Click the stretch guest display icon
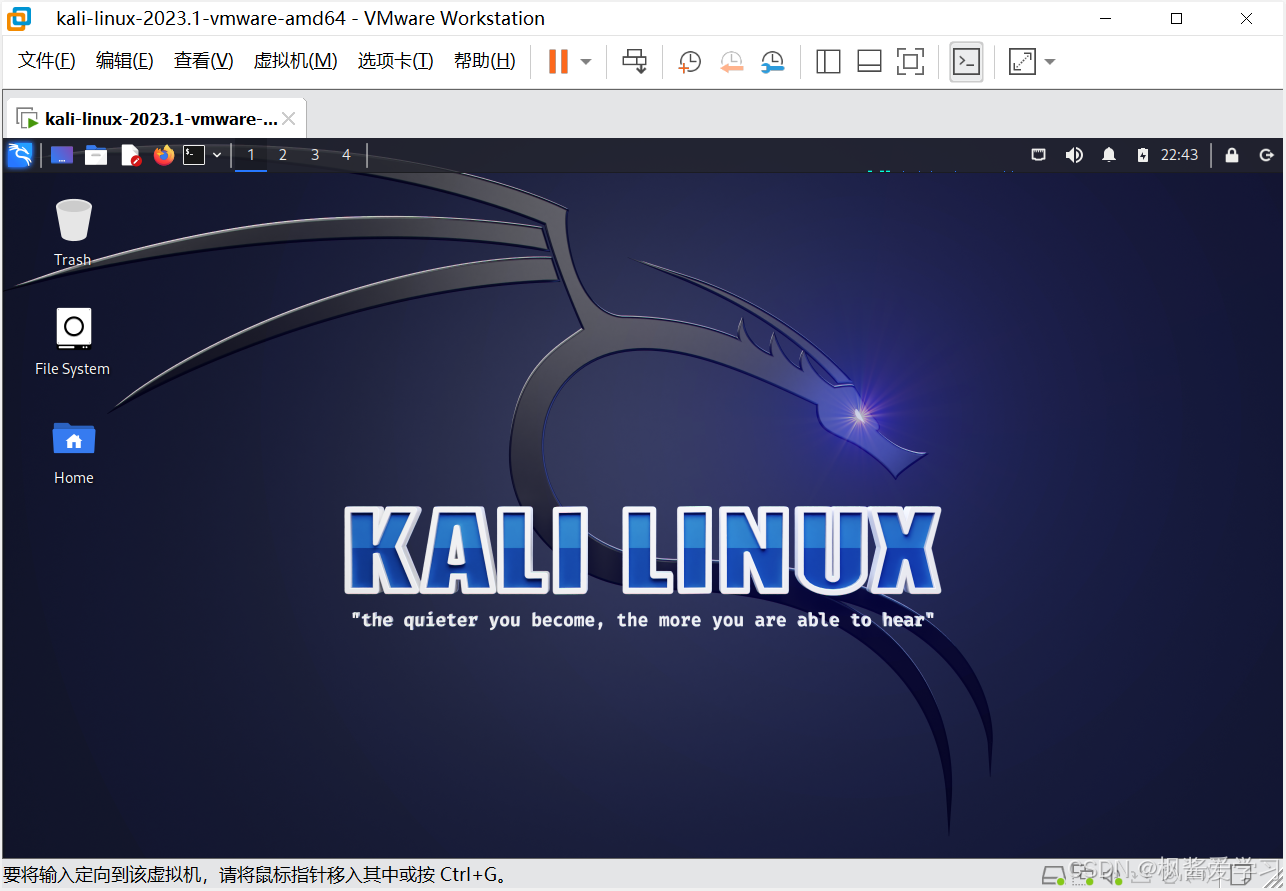The height and width of the screenshot is (891, 1286). click(x=1022, y=62)
